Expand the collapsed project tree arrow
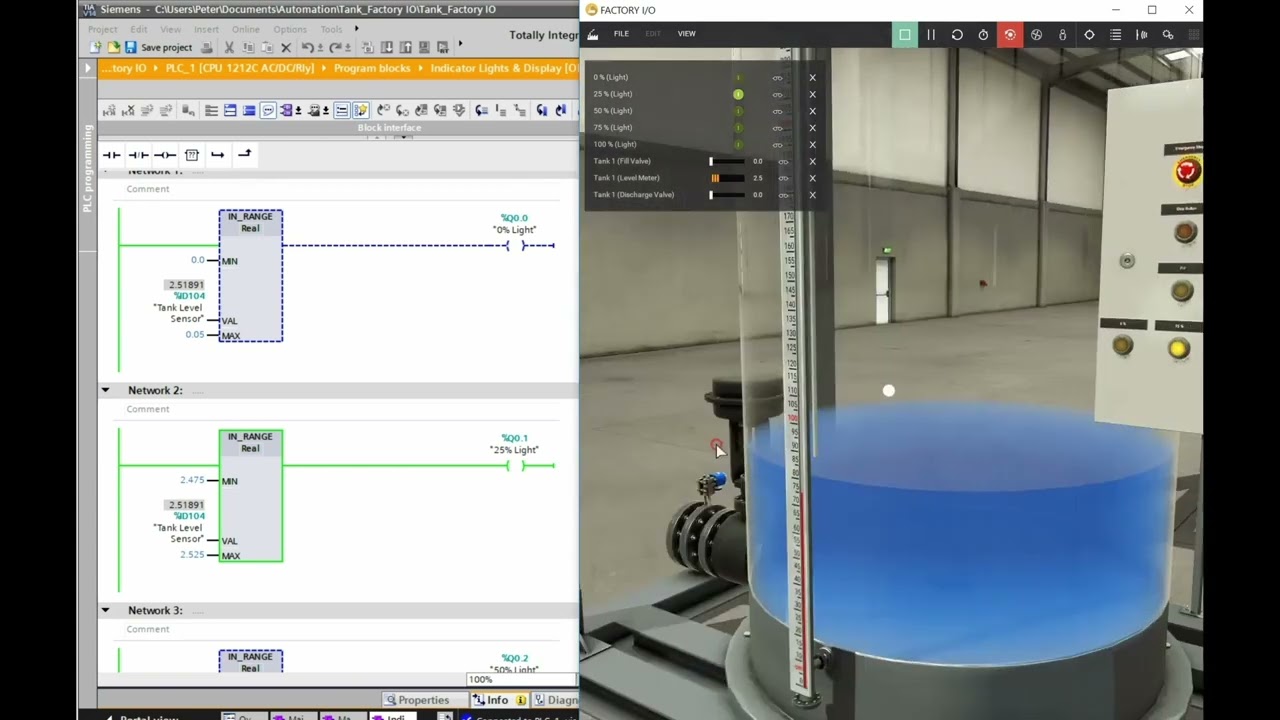This screenshot has height=720, width=1280. click(88, 68)
